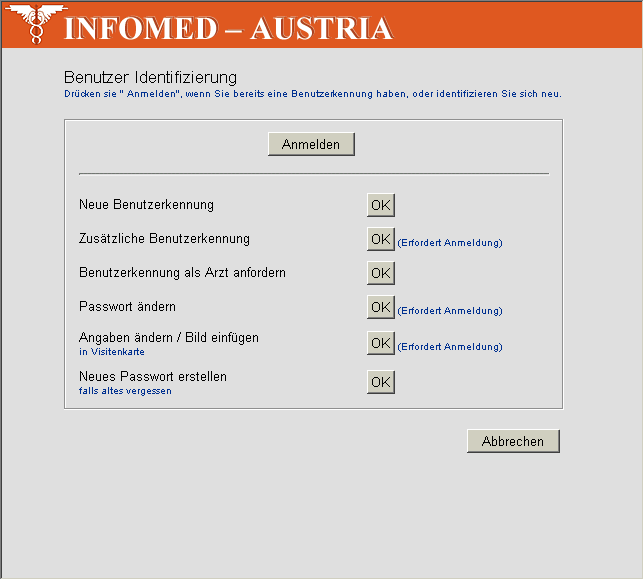
Task: Confirm OK for Neue Benutzerkennung
Action: tap(381, 205)
